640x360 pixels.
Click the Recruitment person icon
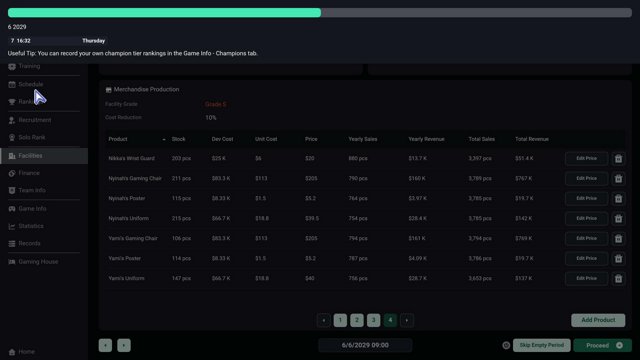[x=12, y=120]
